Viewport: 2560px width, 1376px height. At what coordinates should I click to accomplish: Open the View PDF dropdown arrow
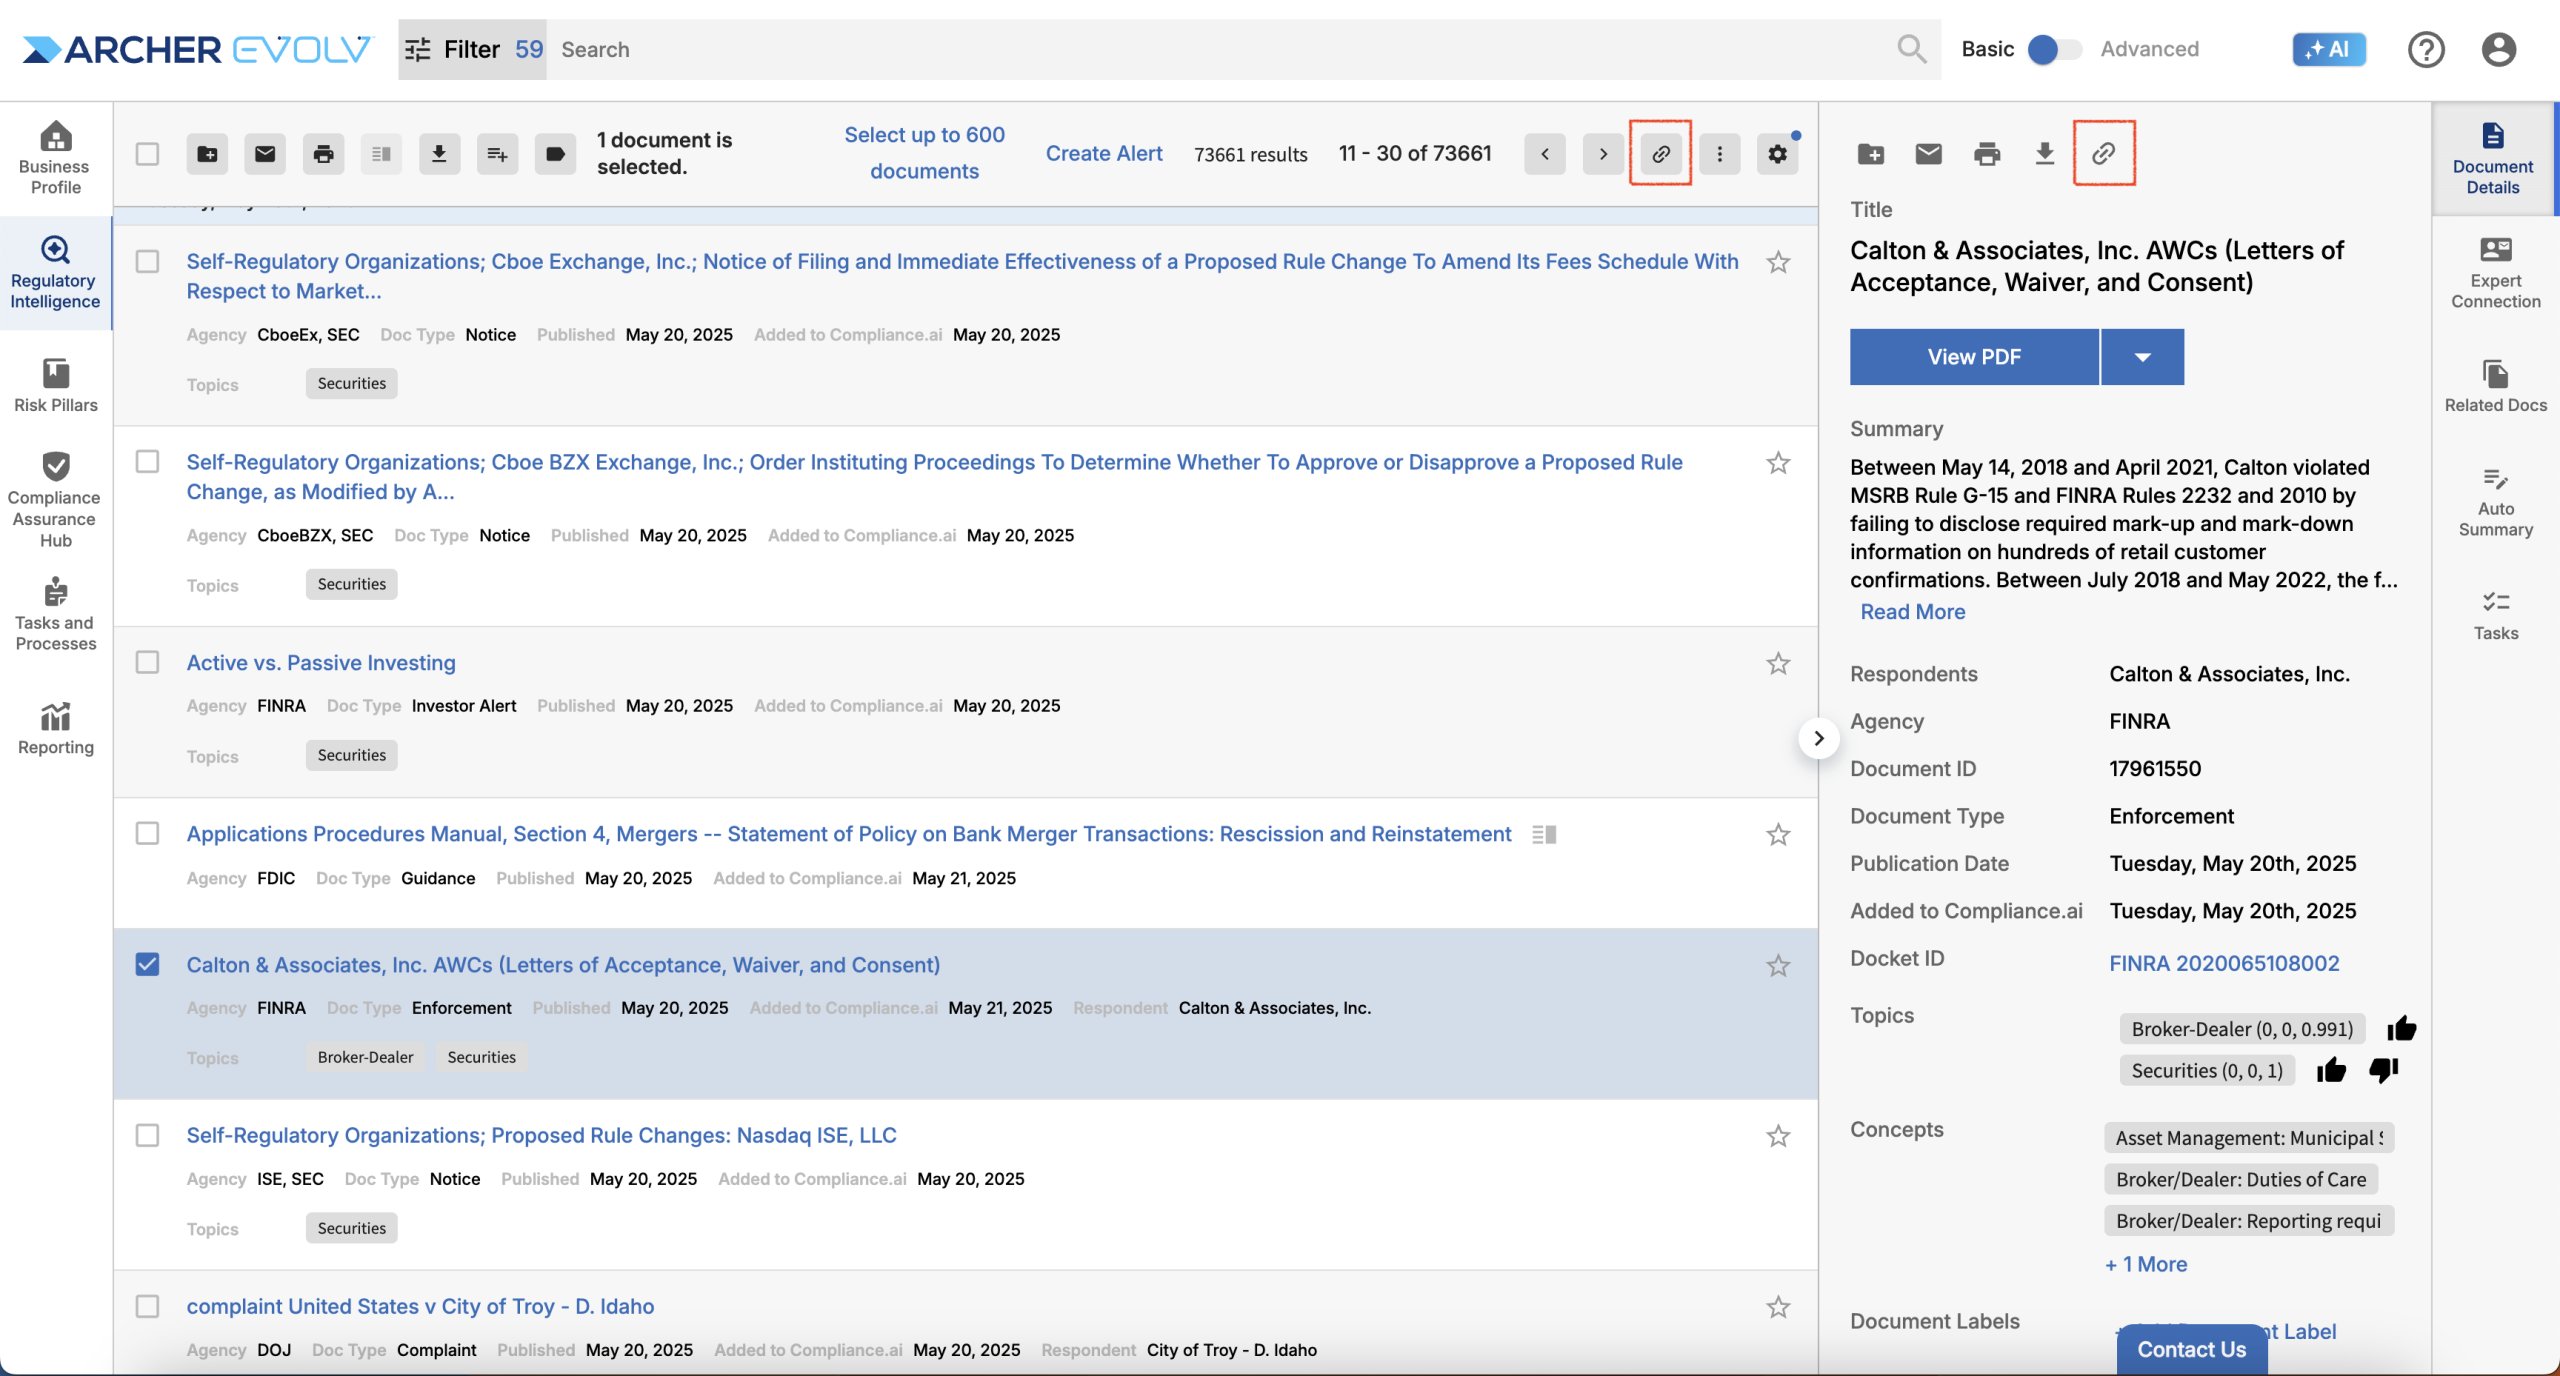tap(2142, 357)
